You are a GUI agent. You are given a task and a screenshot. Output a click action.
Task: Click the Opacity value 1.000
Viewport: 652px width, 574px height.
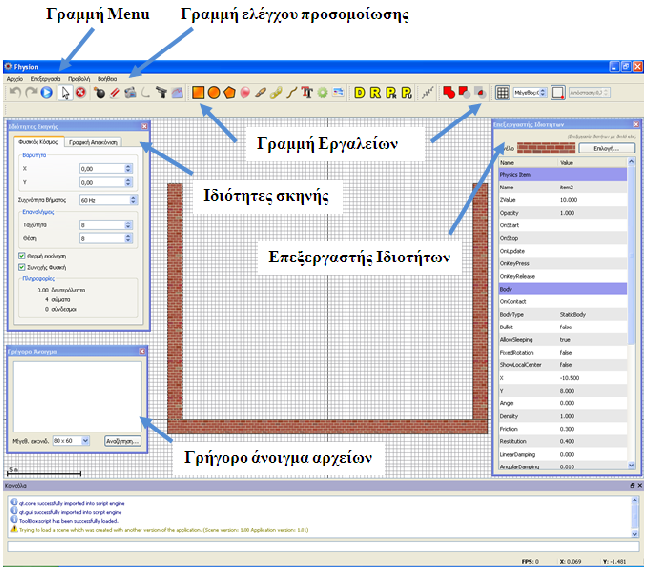[x=567, y=213]
